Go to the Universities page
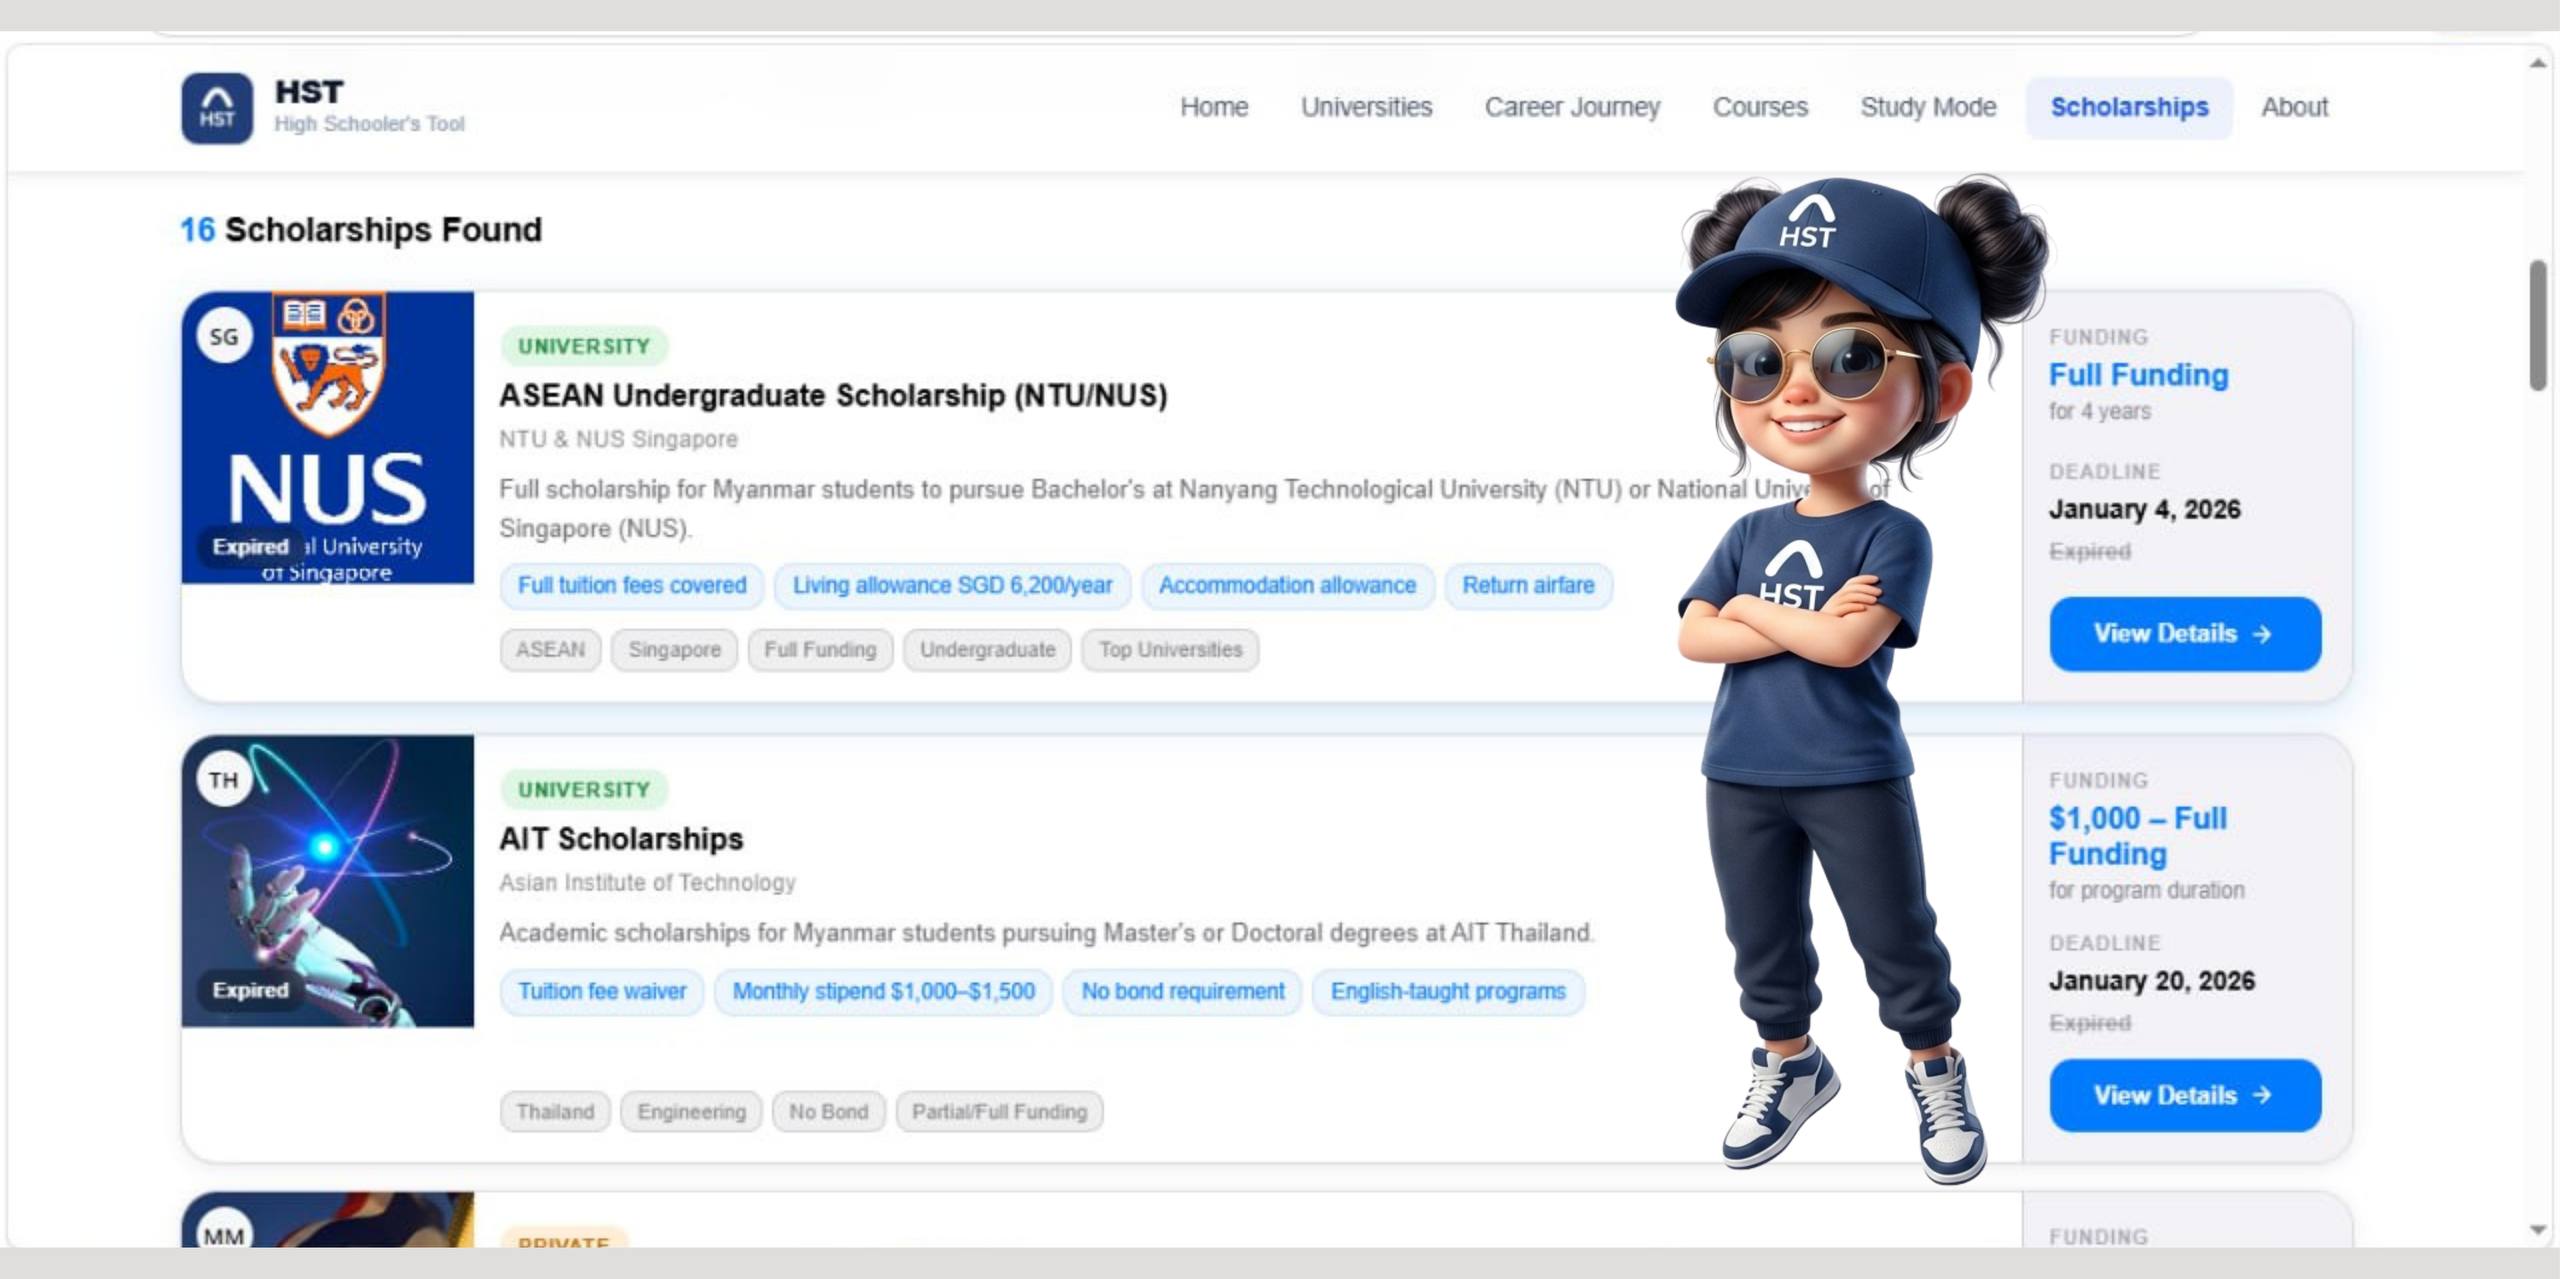 1366,107
